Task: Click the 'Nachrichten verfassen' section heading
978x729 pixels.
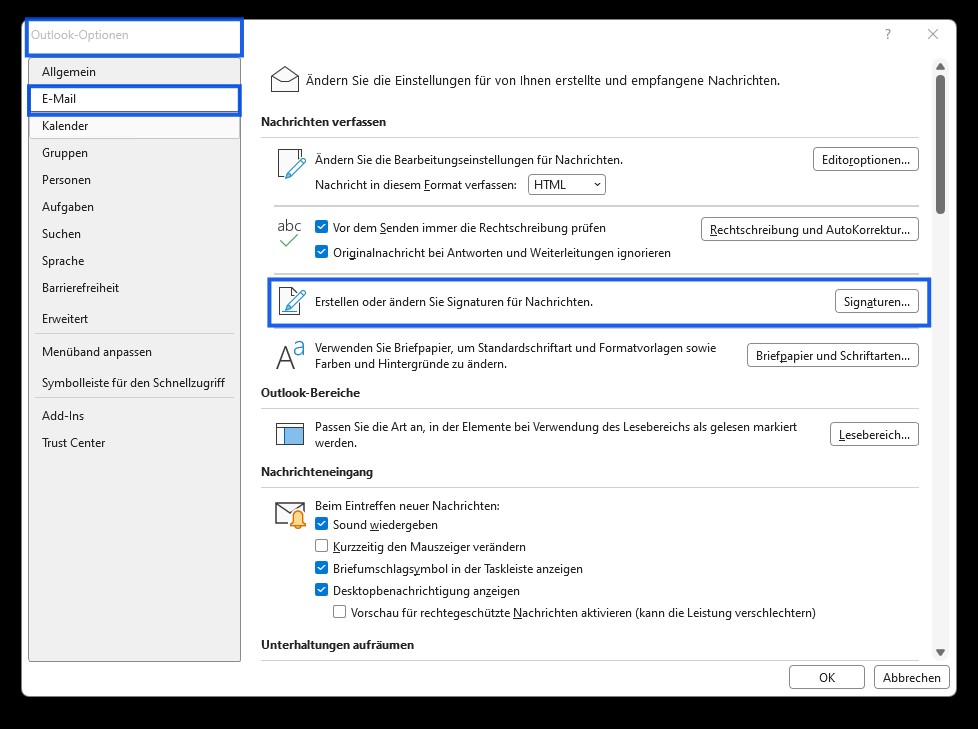Action: coord(323,122)
